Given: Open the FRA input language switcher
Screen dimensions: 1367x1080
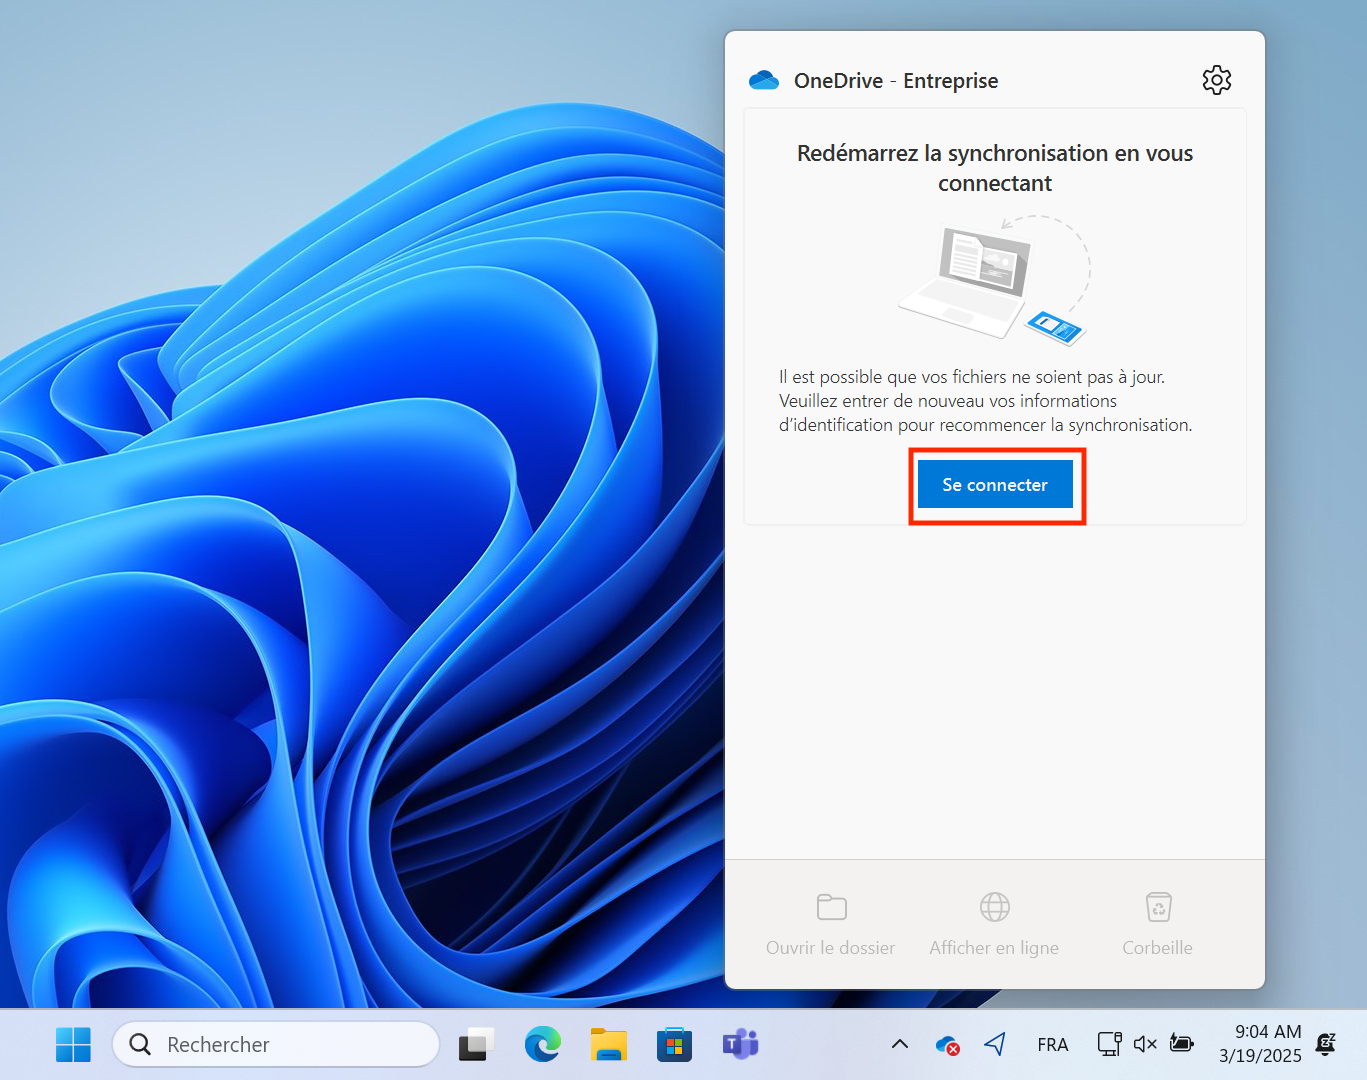Looking at the screenshot, I should (x=1052, y=1045).
